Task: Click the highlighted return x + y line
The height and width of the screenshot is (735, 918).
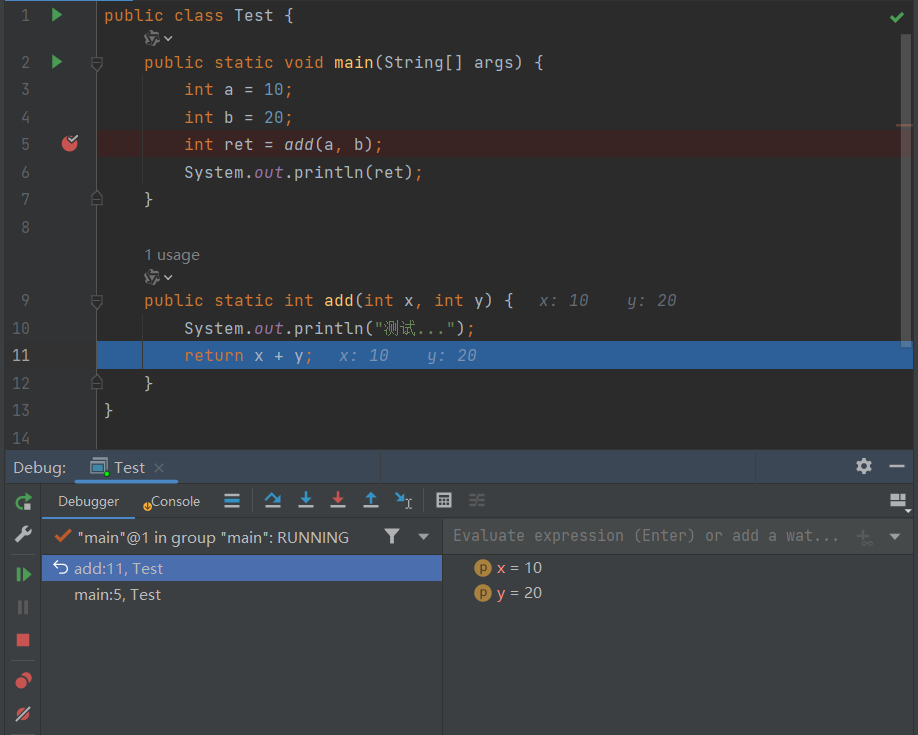Action: (505, 355)
